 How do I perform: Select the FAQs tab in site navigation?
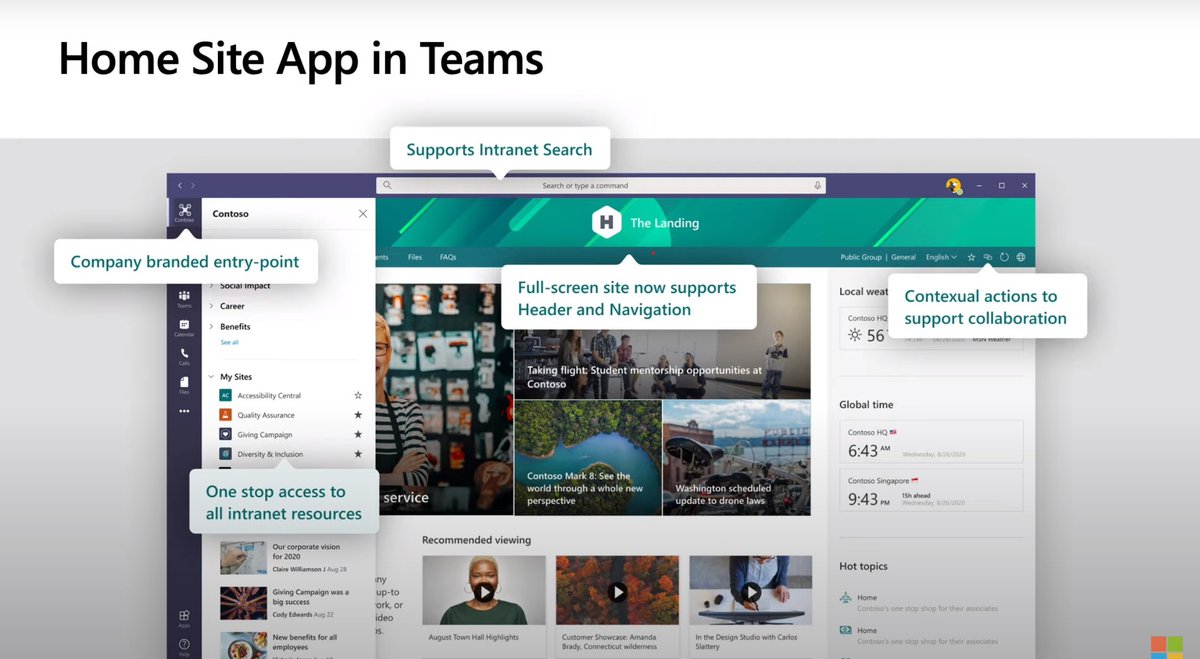448,257
